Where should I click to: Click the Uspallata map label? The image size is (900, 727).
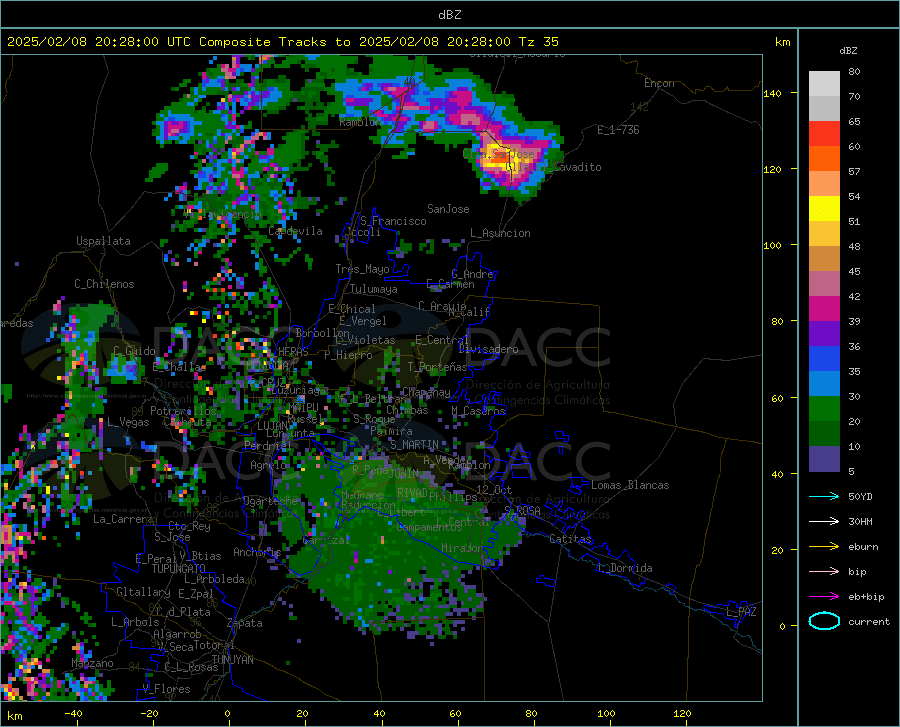pos(103,241)
